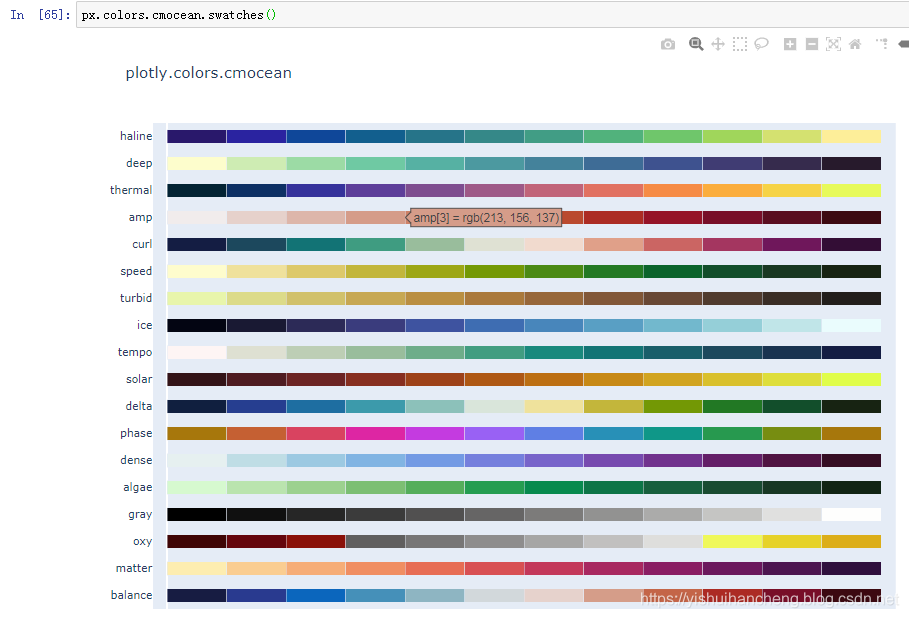Viewport: 909px width, 618px height.
Task: Click the first dark navy curl swatch
Action: point(197,244)
